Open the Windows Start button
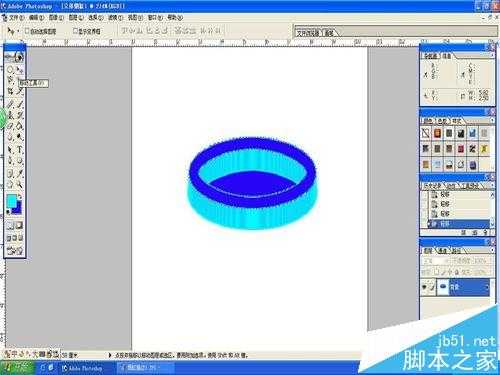The width and height of the screenshot is (500, 375). [x=18, y=368]
